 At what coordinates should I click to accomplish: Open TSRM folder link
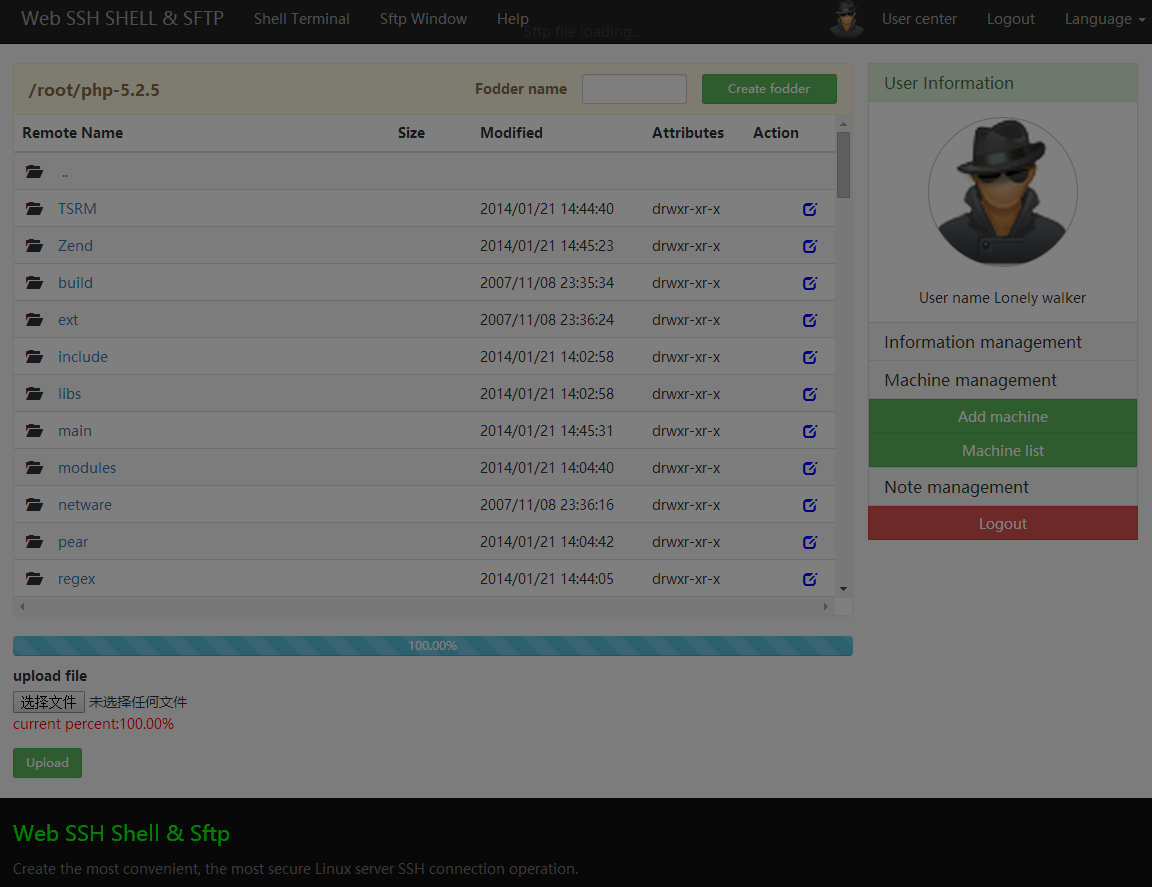(77, 209)
